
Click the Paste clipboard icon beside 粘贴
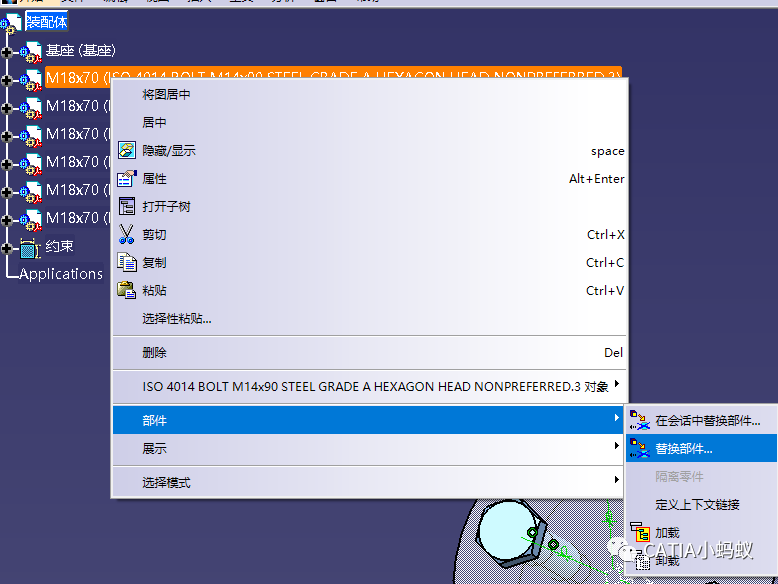(x=127, y=290)
